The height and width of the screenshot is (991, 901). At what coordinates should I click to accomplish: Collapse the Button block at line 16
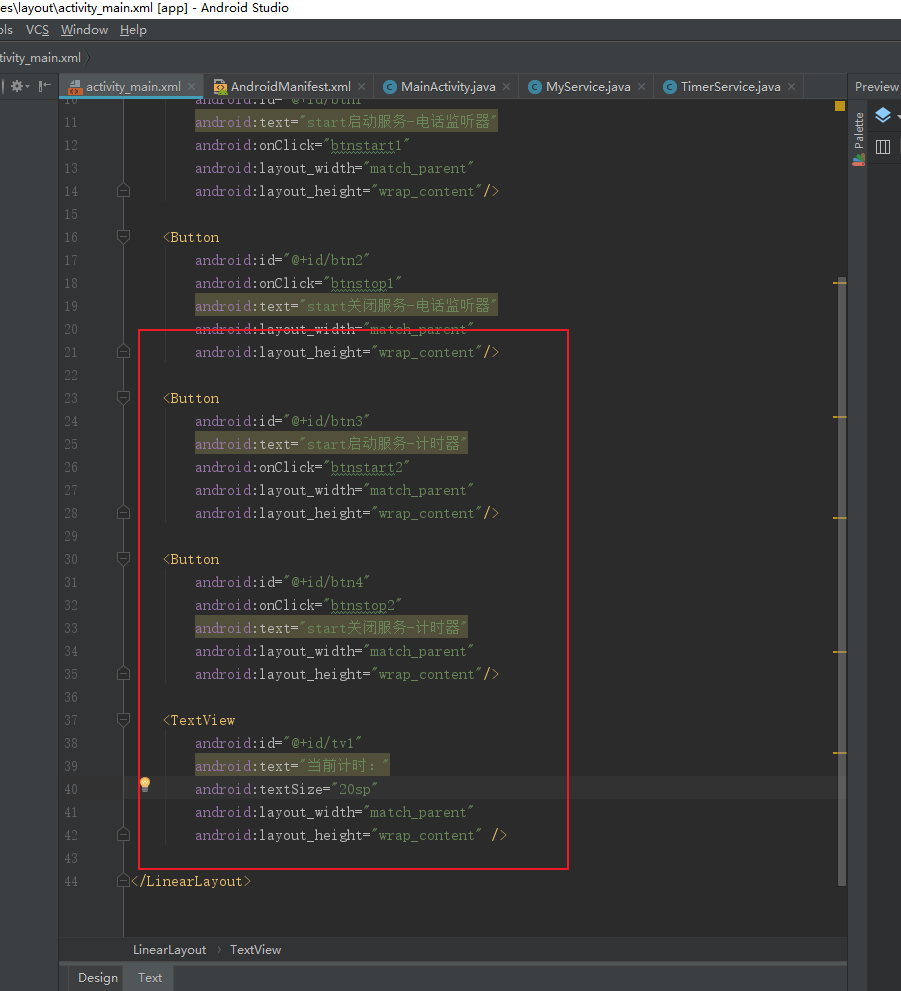pos(123,237)
